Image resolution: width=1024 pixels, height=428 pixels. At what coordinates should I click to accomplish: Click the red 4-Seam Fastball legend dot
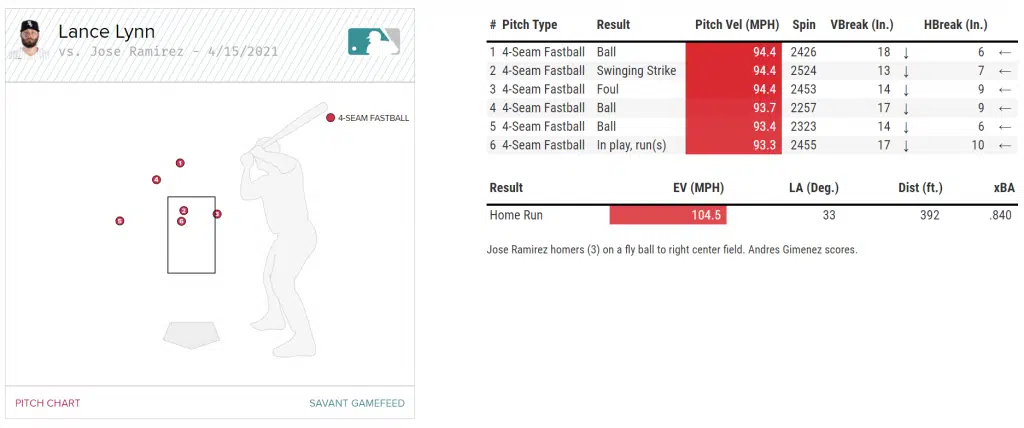(330, 118)
